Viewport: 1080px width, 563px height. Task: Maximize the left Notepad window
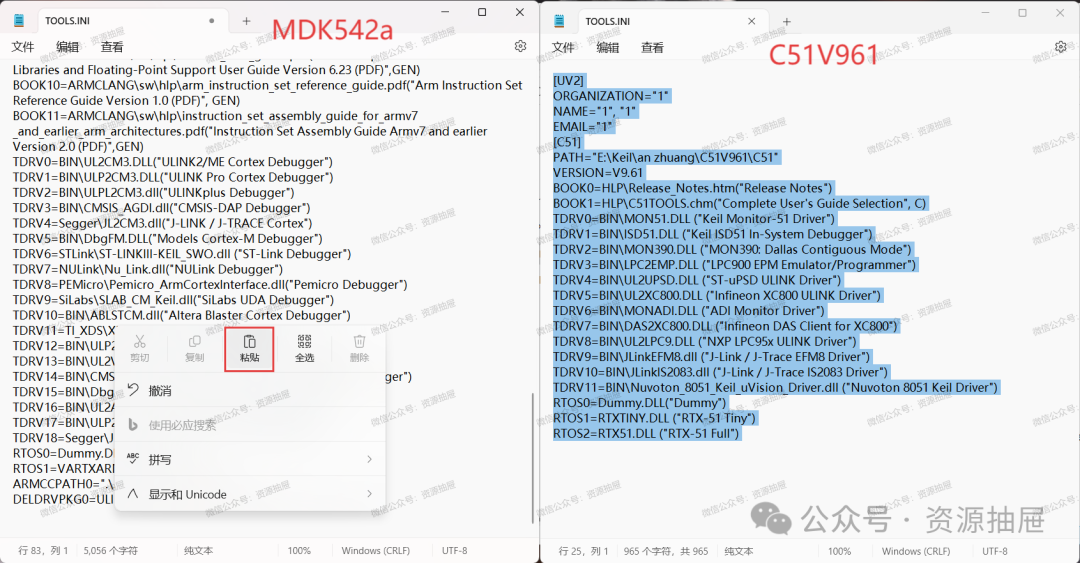pos(482,12)
